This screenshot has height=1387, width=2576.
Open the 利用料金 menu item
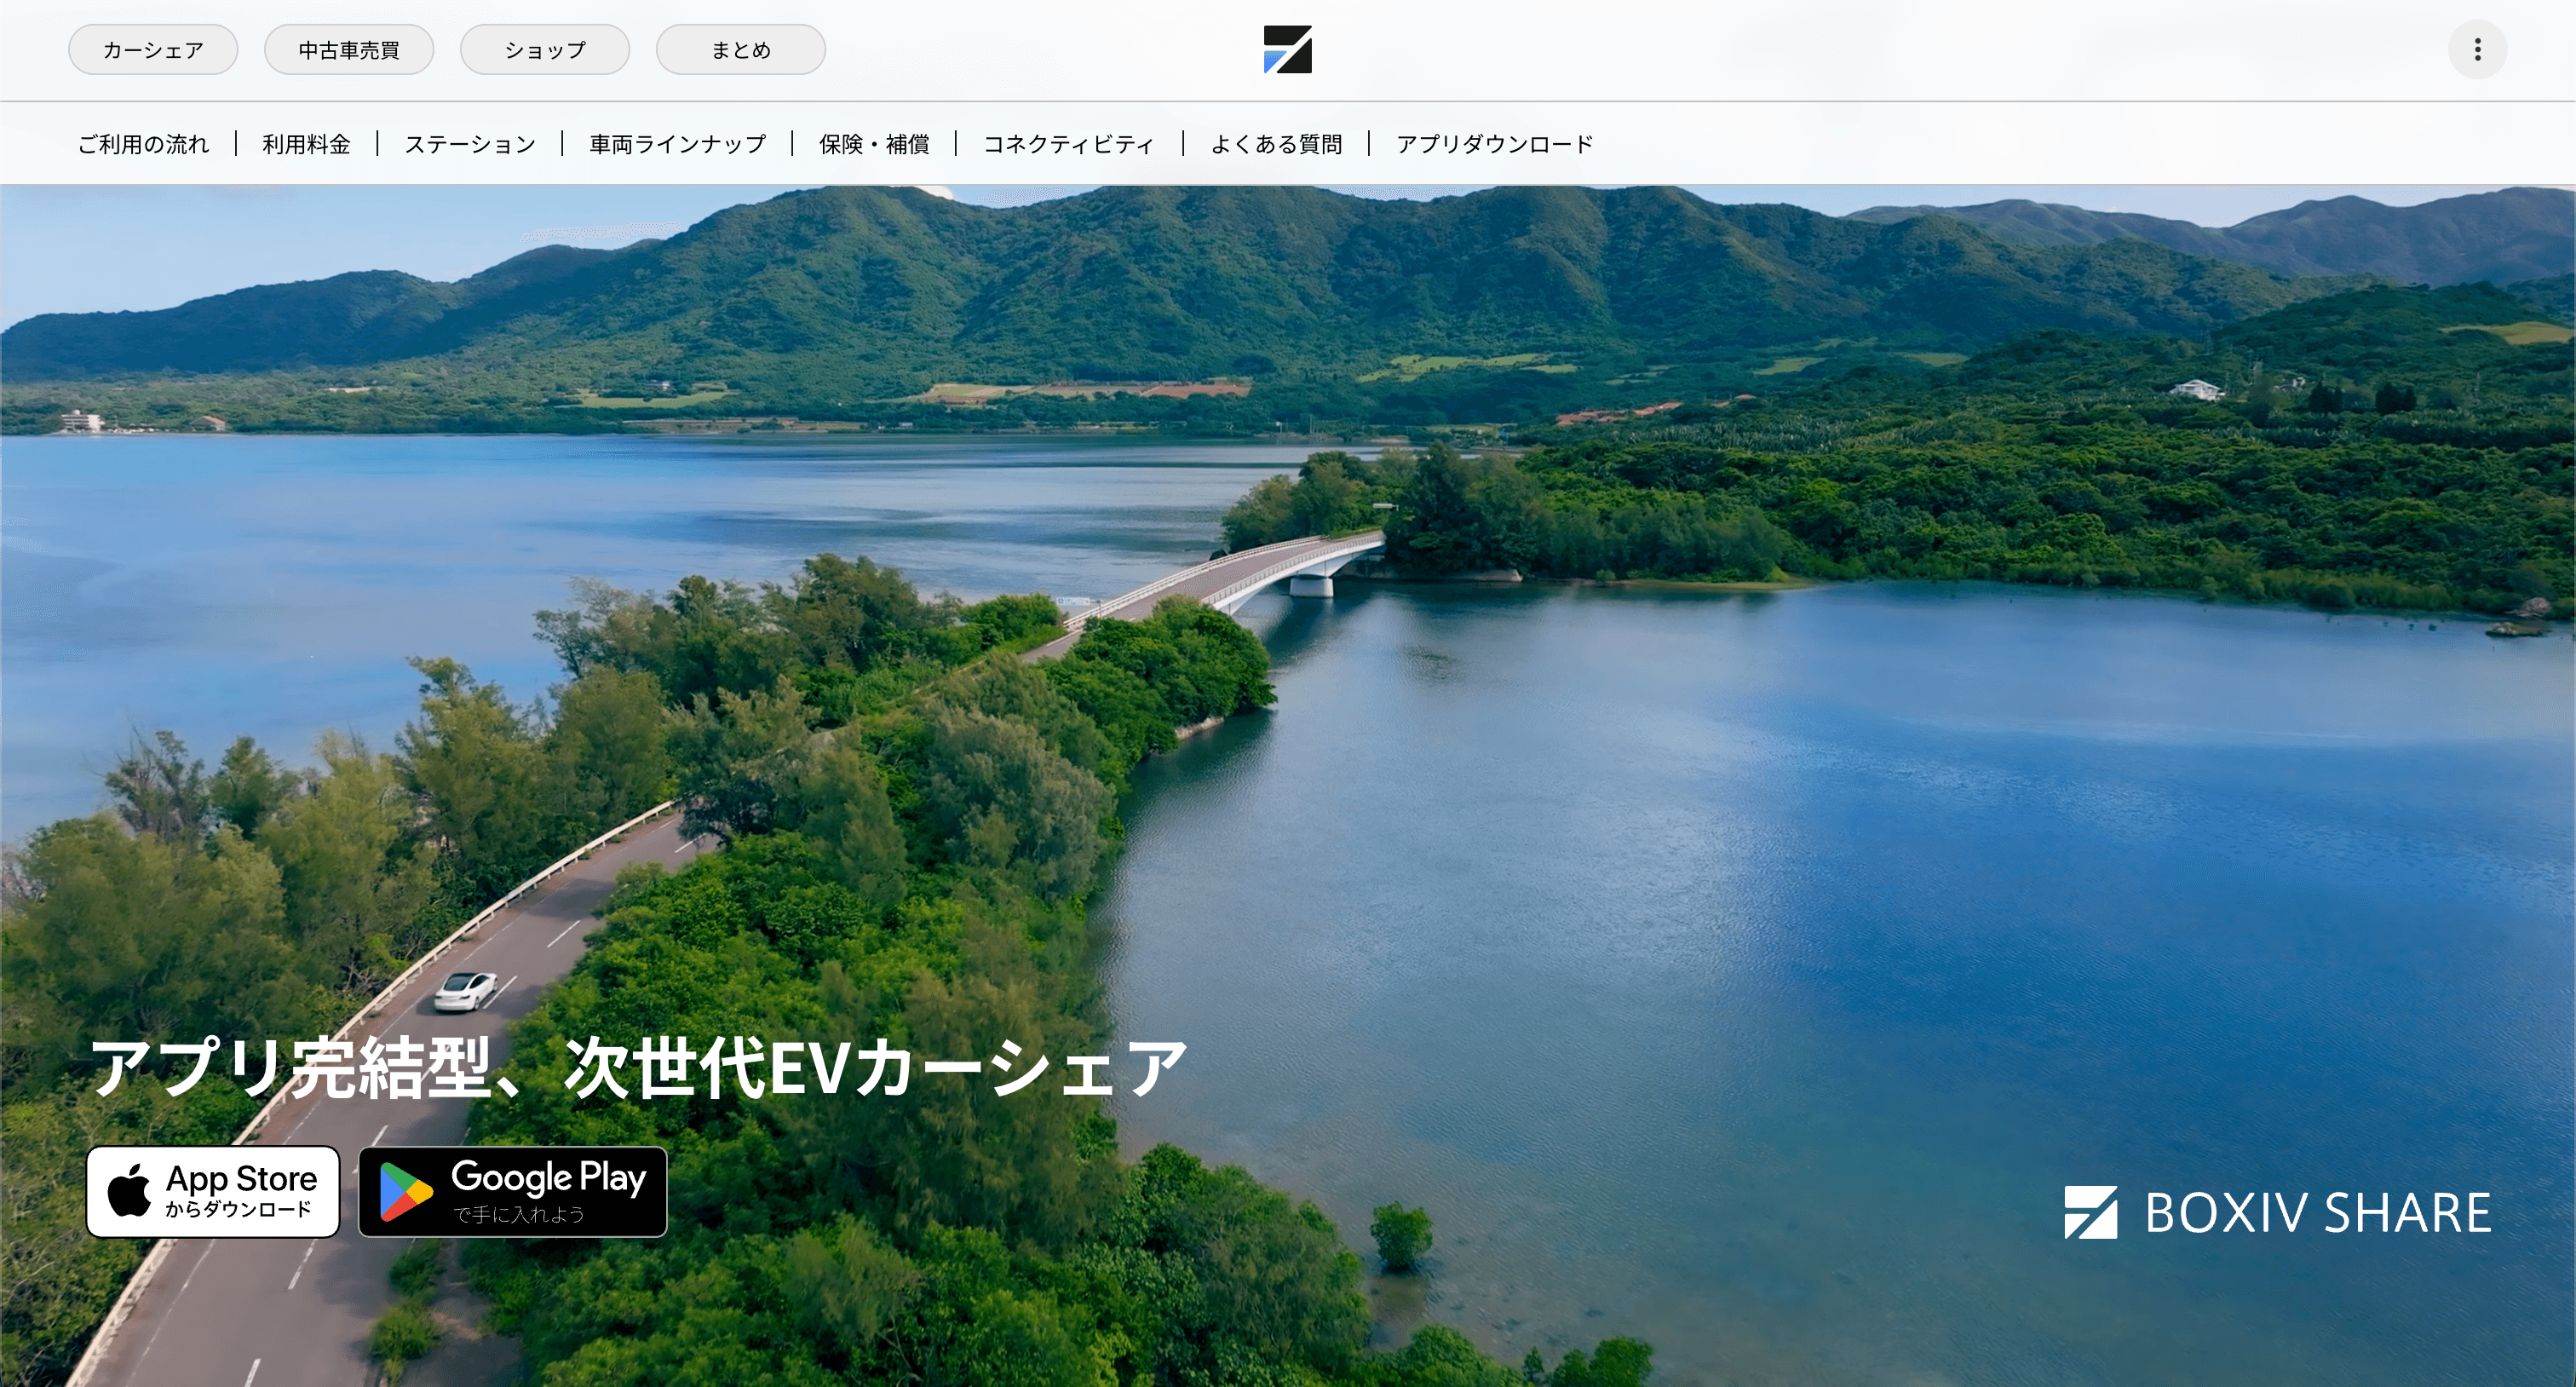306,144
